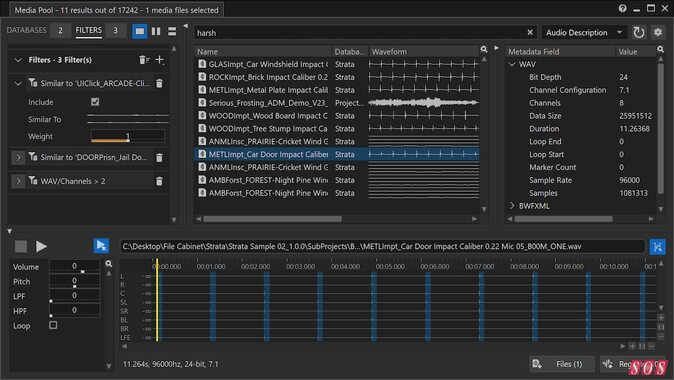Adjust the LPF slider

[x=74, y=296]
